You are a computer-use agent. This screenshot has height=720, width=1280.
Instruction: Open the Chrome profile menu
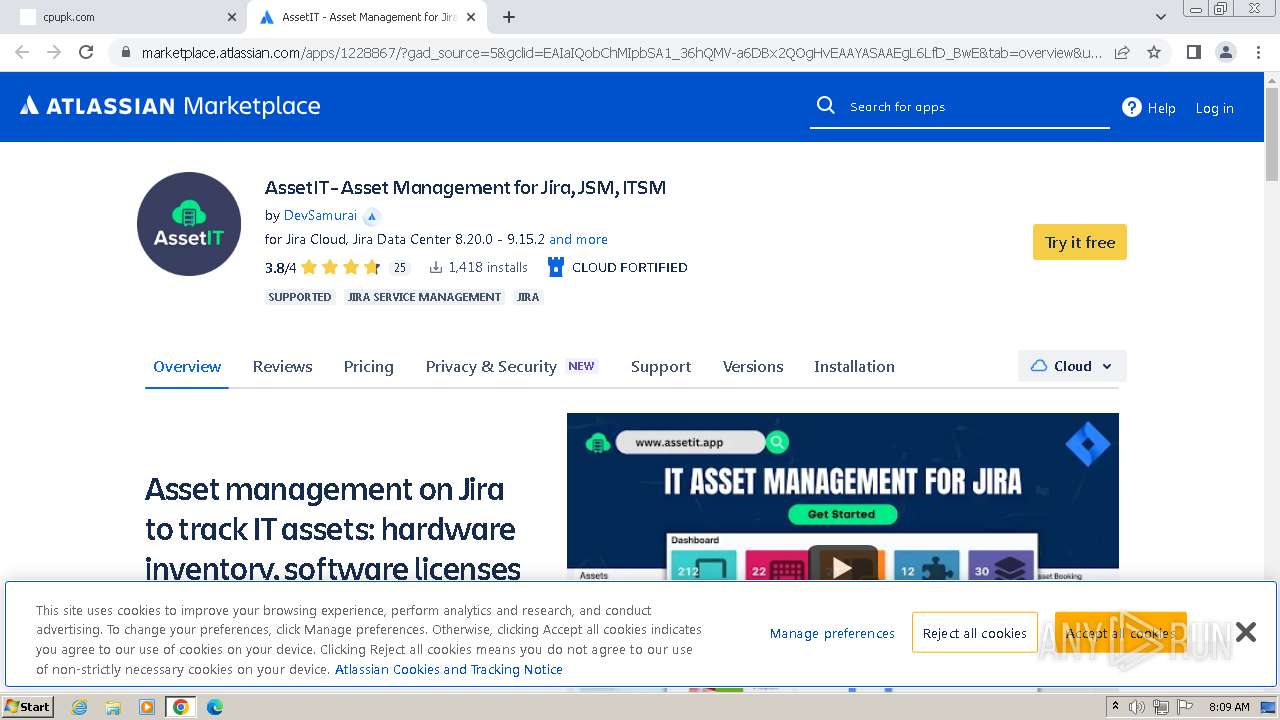tap(1225, 52)
